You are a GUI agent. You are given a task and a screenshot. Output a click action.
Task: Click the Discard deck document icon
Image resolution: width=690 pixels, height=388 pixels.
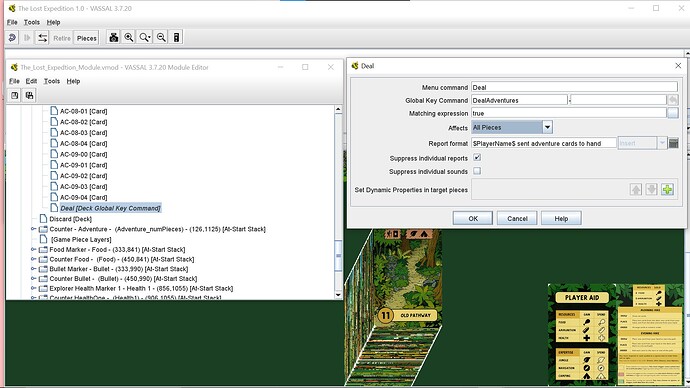click(x=43, y=218)
